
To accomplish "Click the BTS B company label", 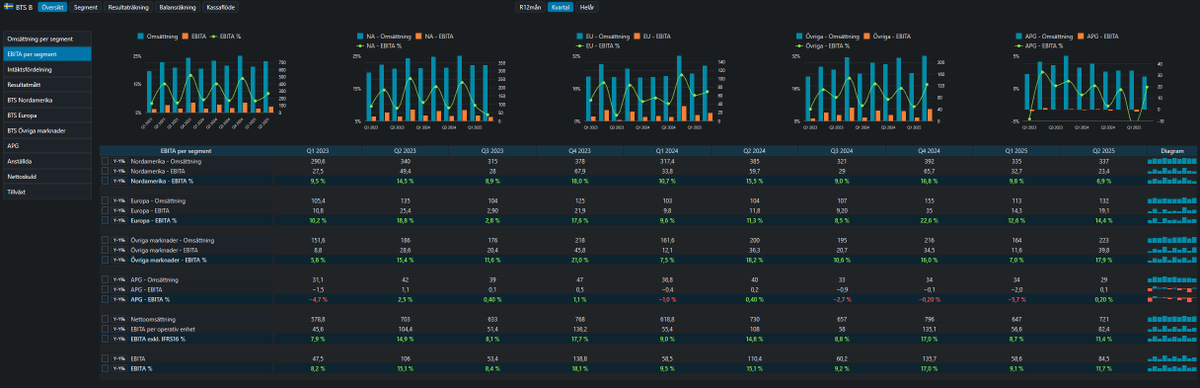I will tap(25, 6).
